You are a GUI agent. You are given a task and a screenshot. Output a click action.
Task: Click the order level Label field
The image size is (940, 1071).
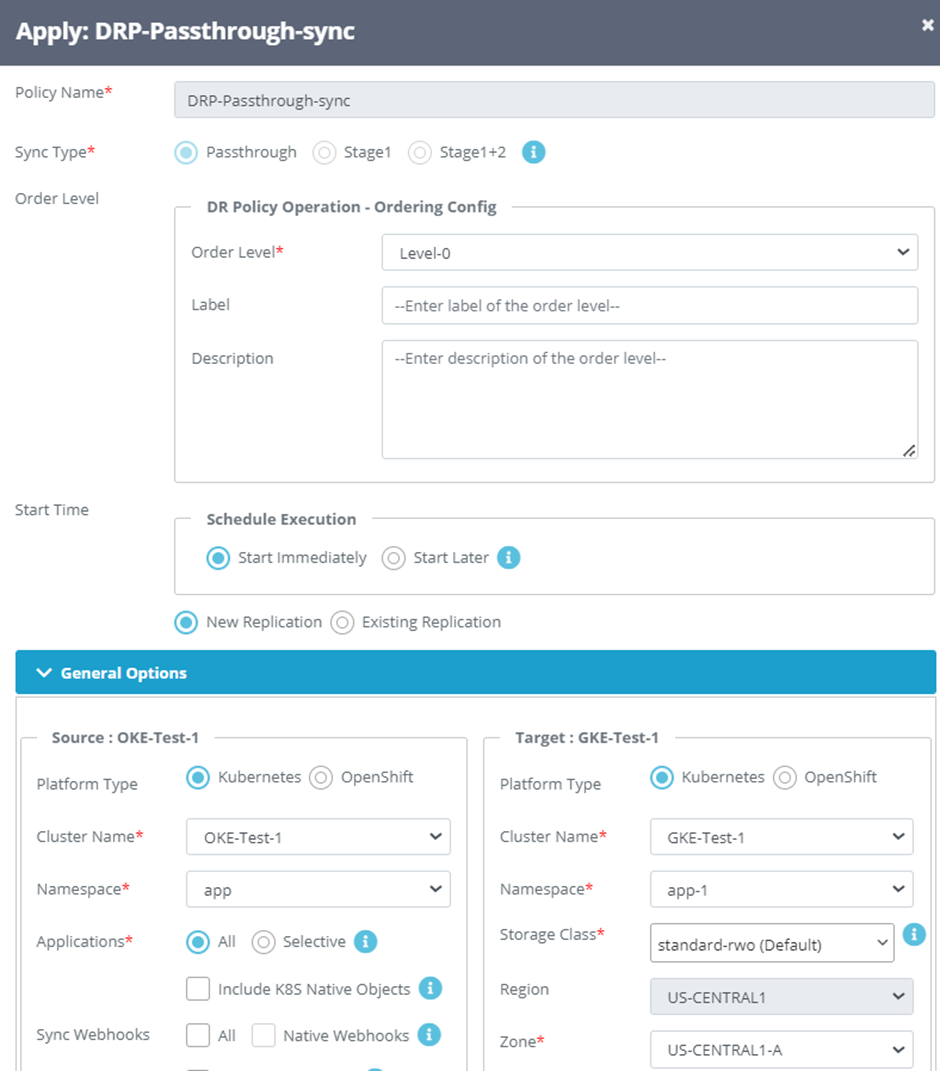(x=650, y=305)
